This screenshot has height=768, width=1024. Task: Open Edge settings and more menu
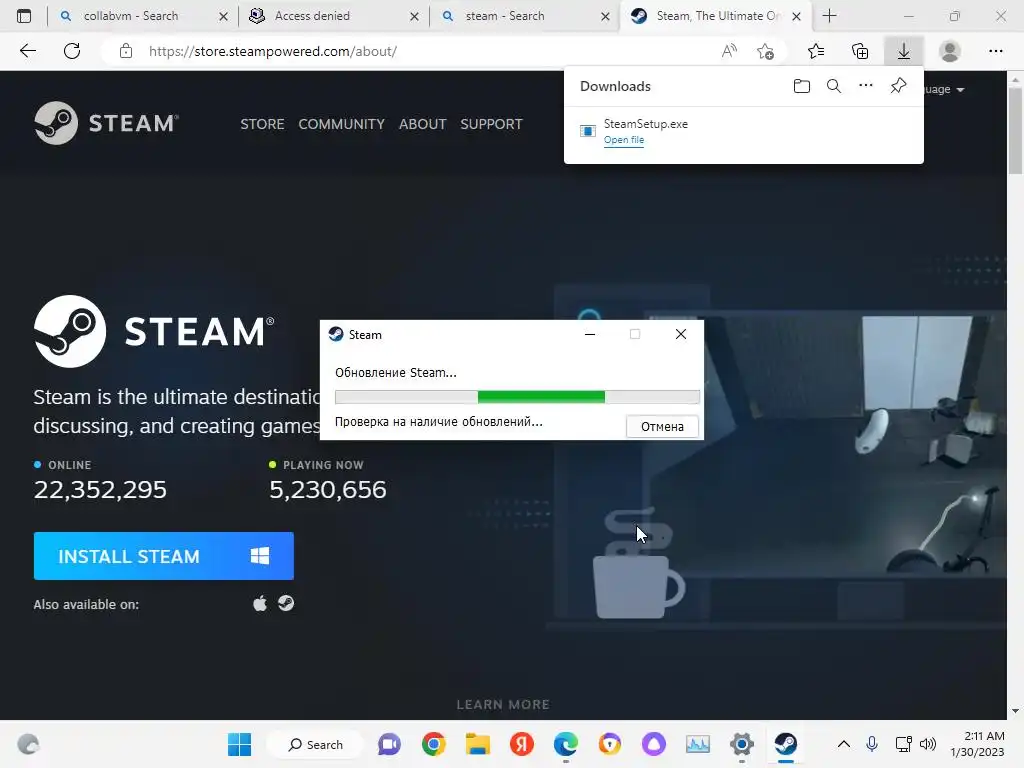pyautogui.click(x=995, y=51)
